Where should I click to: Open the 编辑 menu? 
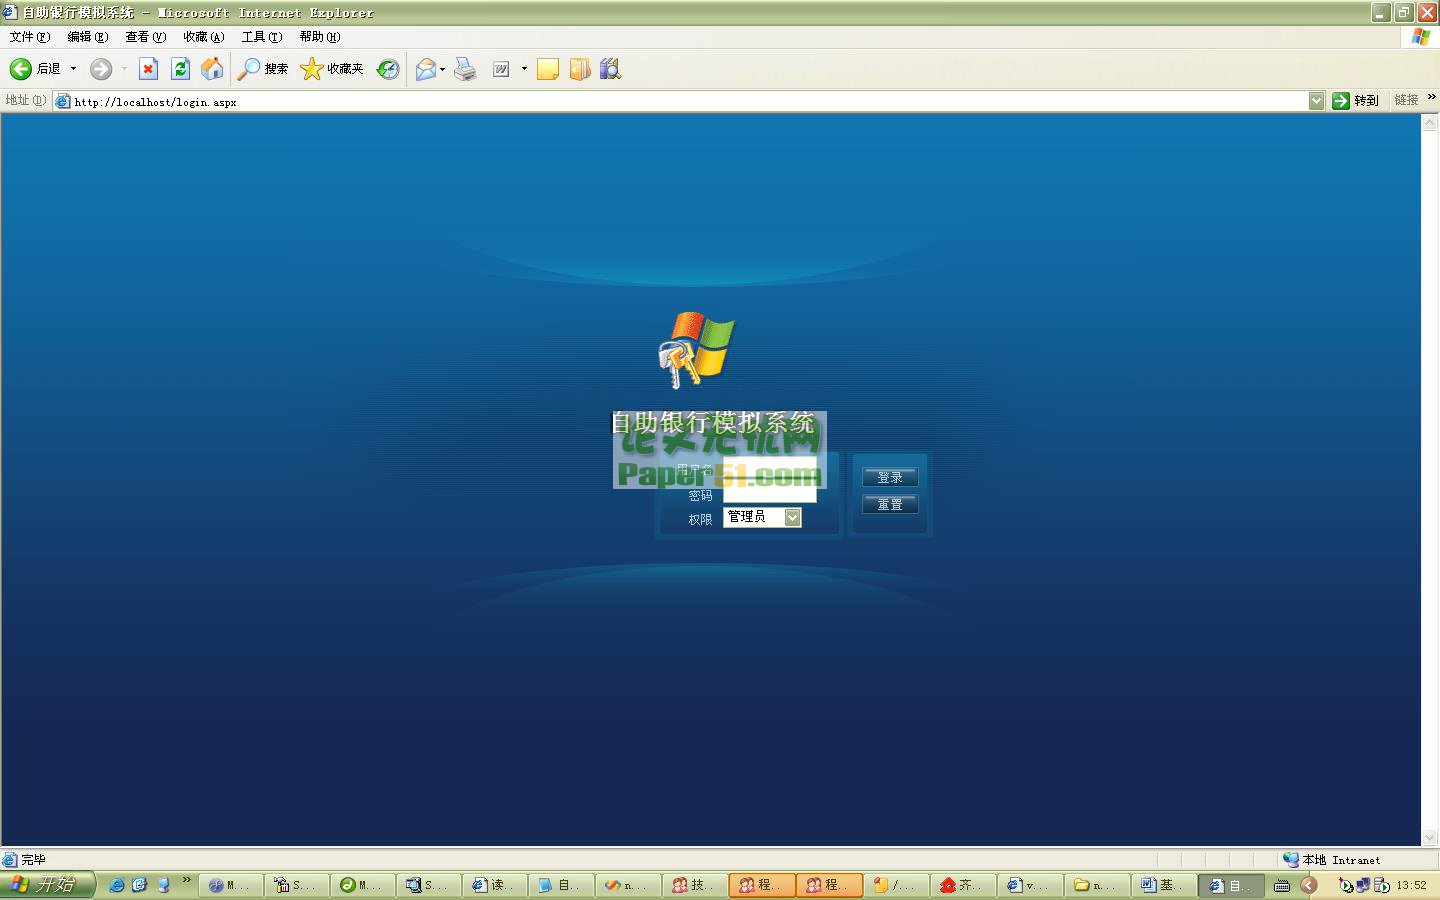[x=88, y=37]
